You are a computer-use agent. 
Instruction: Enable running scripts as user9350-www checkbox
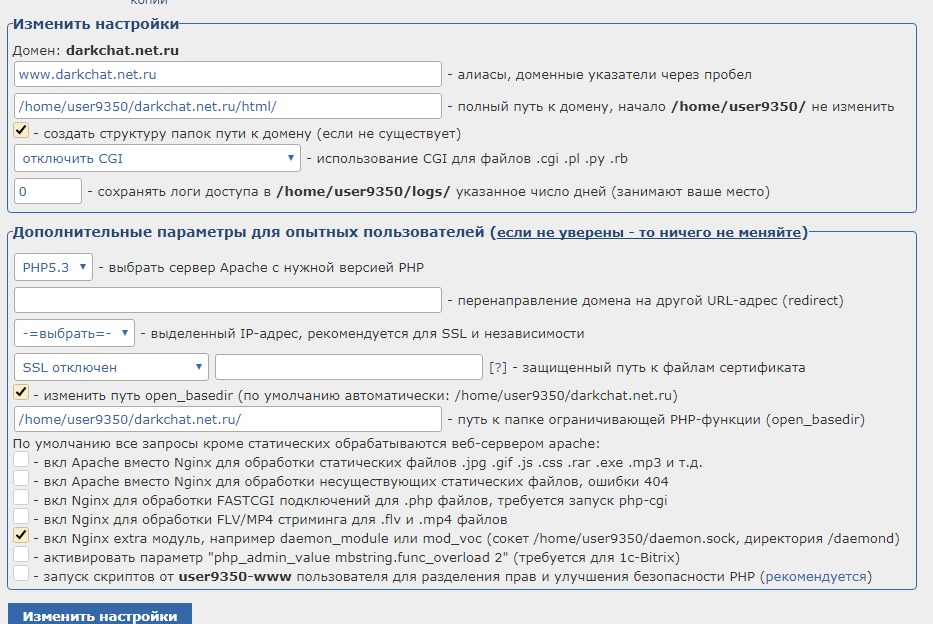(x=21, y=574)
